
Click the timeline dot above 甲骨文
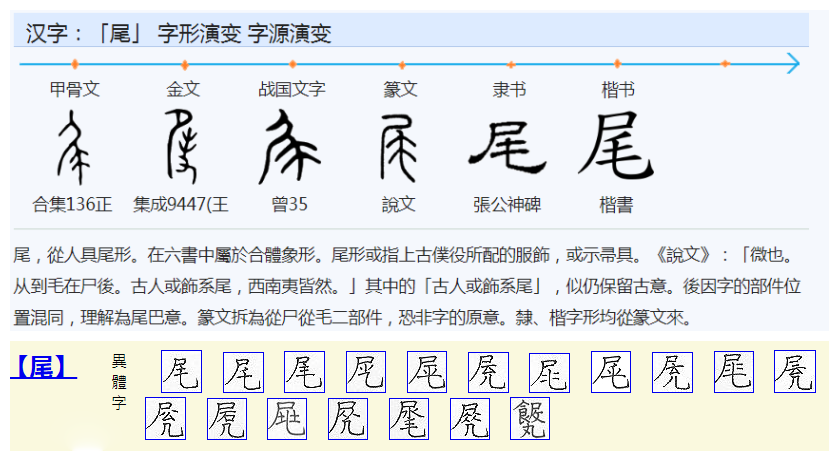(x=75, y=64)
